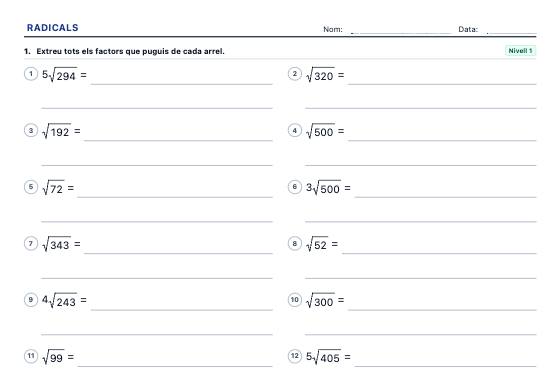560x385 pixels.
Task: Click circled number 2 marker
Action: pos(295,74)
